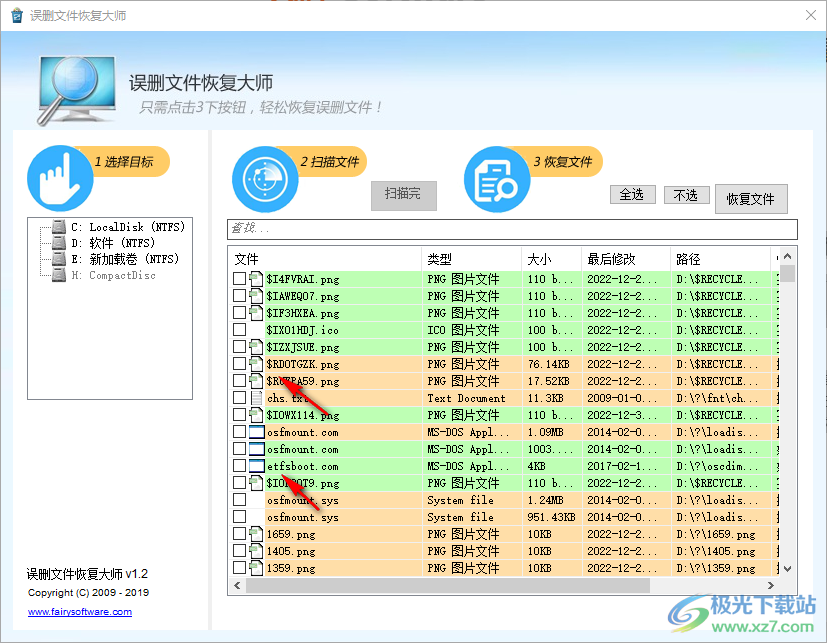Click the 不选 deselect button
Screen dimensions: 827x643
click(686, 195)
